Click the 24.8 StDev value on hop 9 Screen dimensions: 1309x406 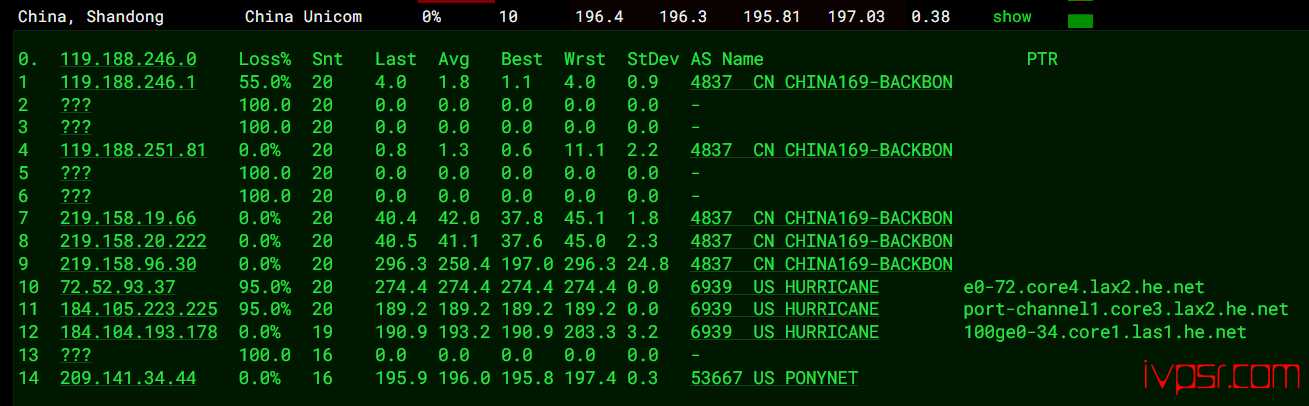[648, 264]
